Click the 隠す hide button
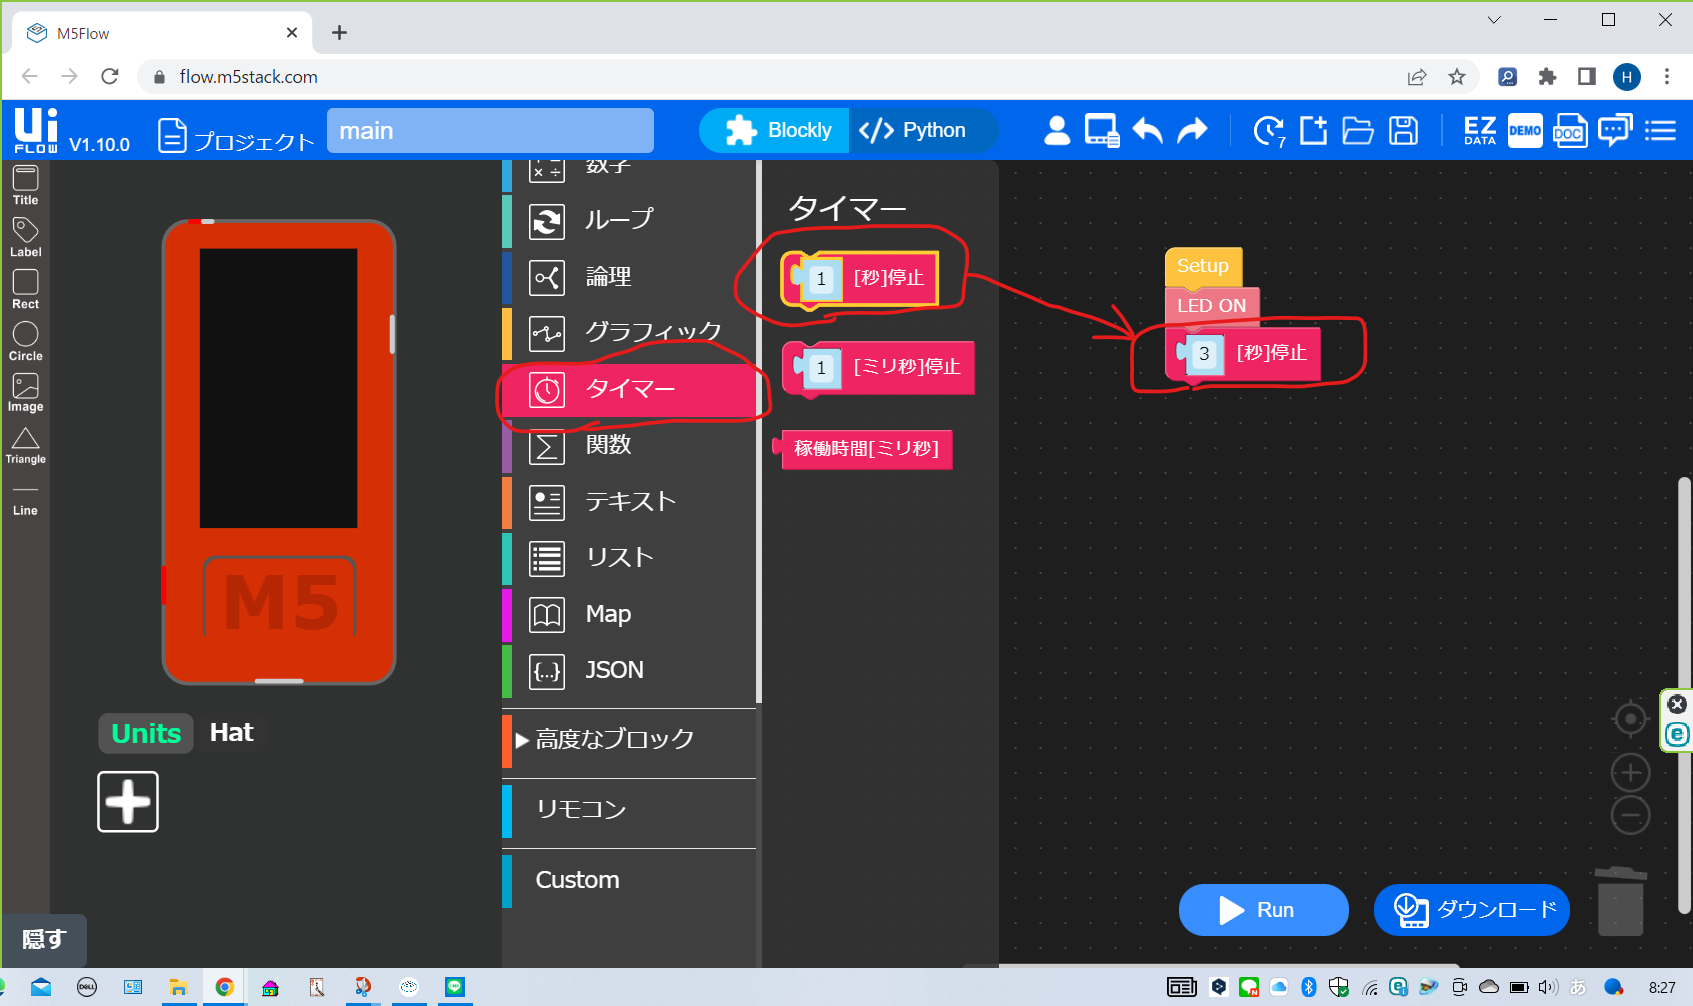The image size is (1693, 1006). tap(44, 939)
